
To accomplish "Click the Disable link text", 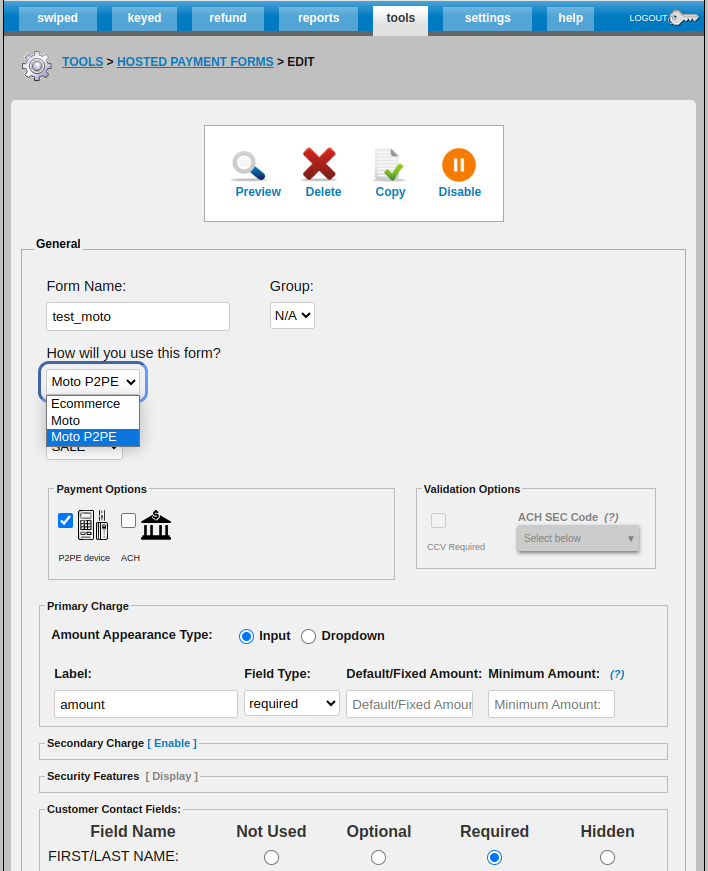I will (460, 192).
